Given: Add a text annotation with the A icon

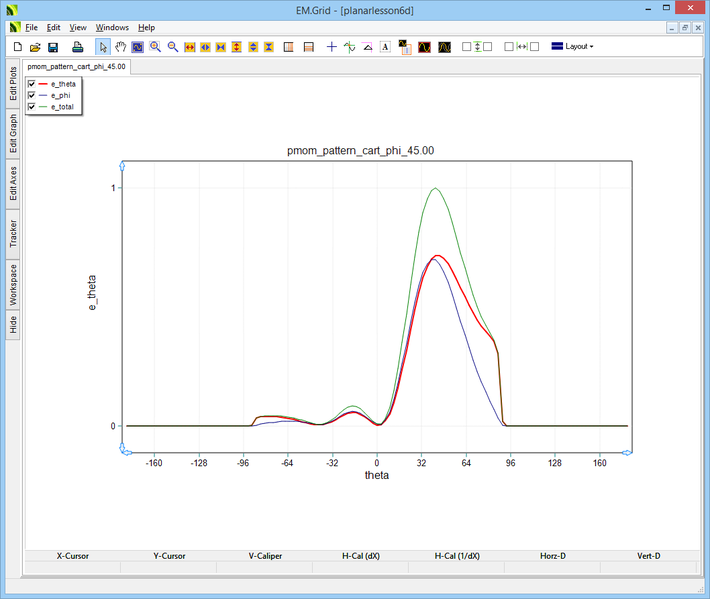Looking at the screenshot, I should (386, 47).
